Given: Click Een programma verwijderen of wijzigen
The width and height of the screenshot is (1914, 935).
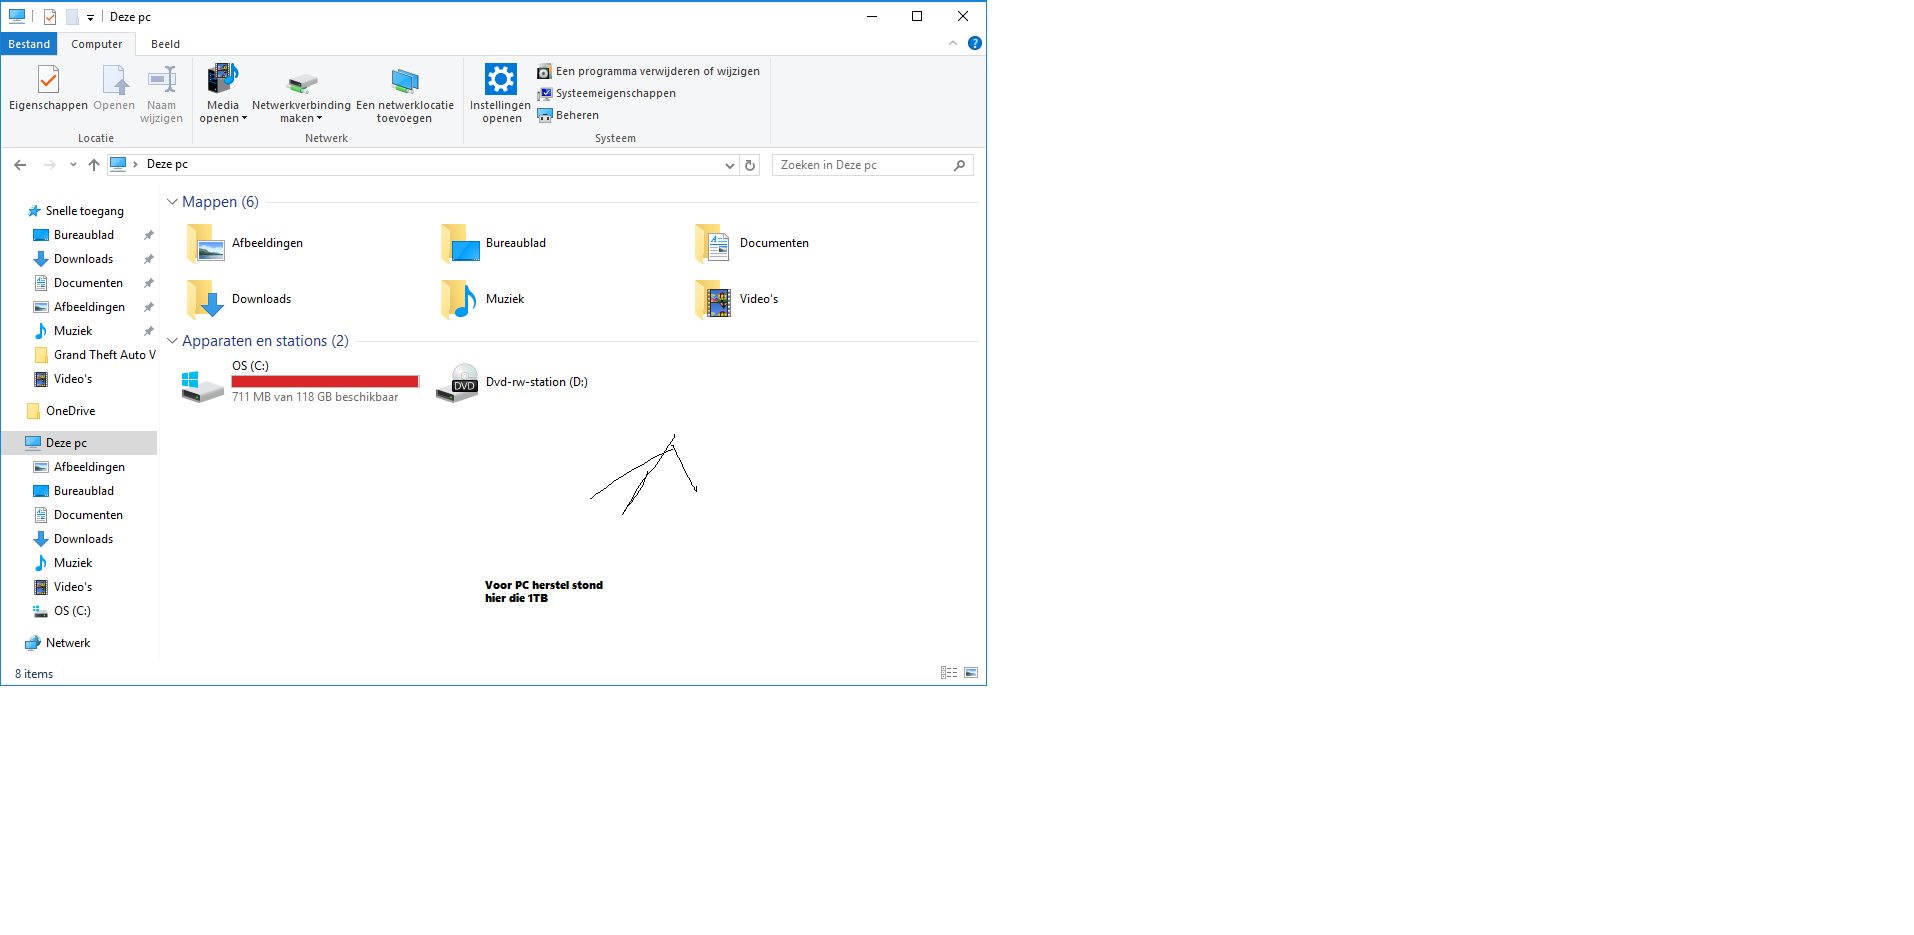Looking at the screenshot, I should coord(648,71).
